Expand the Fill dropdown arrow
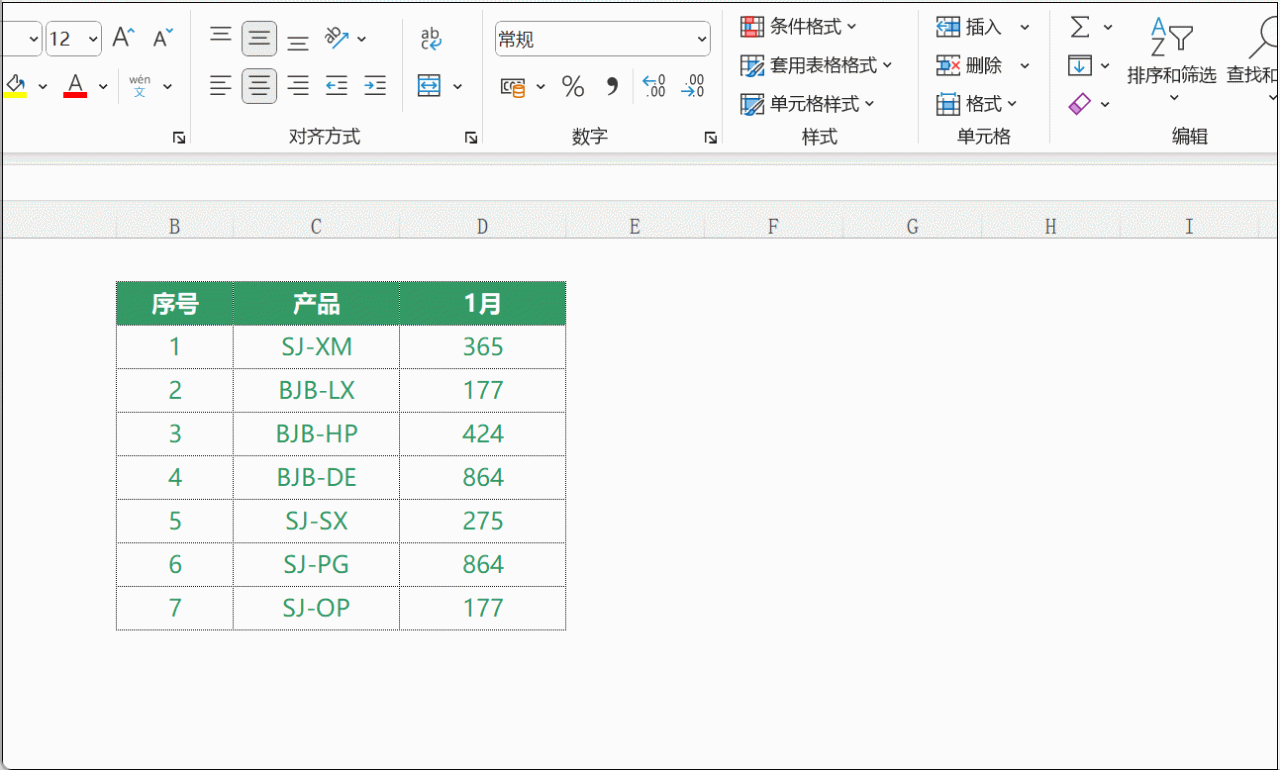 (1106, 66)
